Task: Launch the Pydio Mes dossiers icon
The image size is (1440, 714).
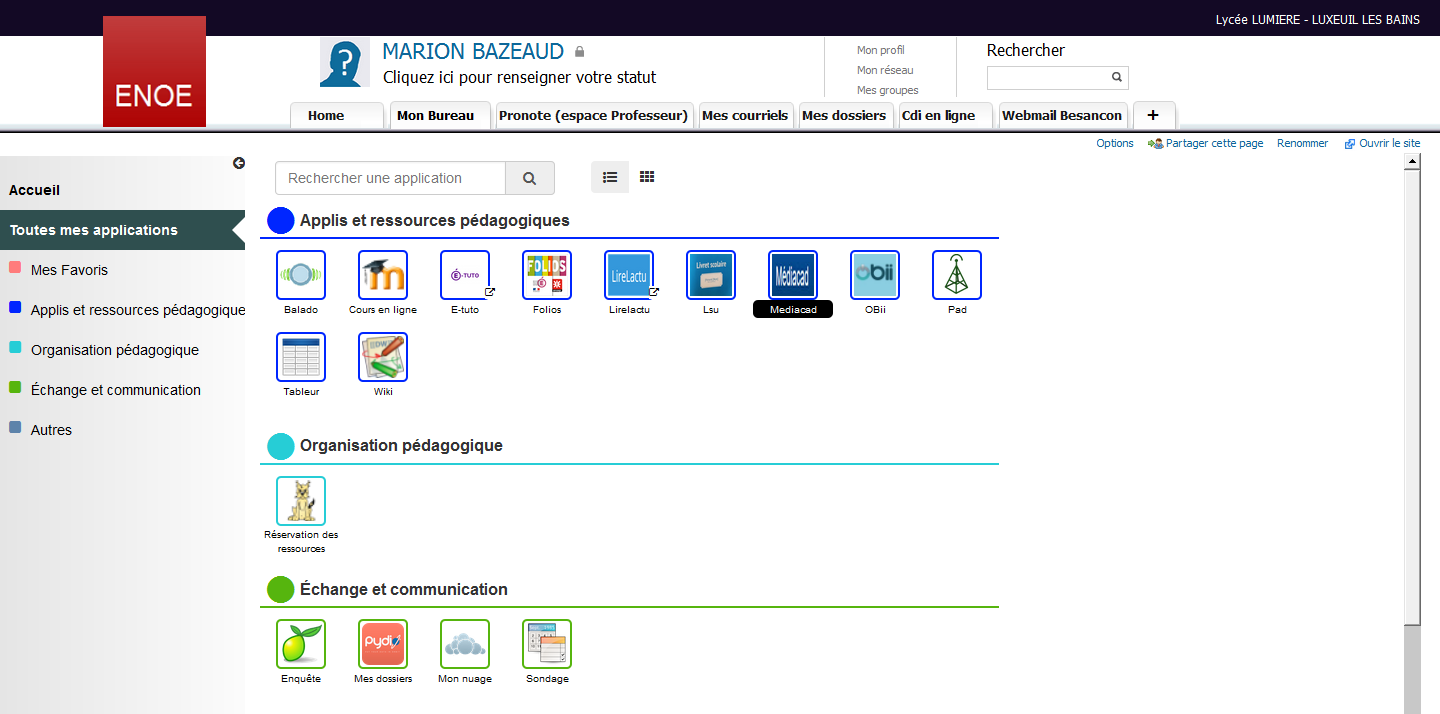Action: 383,644
